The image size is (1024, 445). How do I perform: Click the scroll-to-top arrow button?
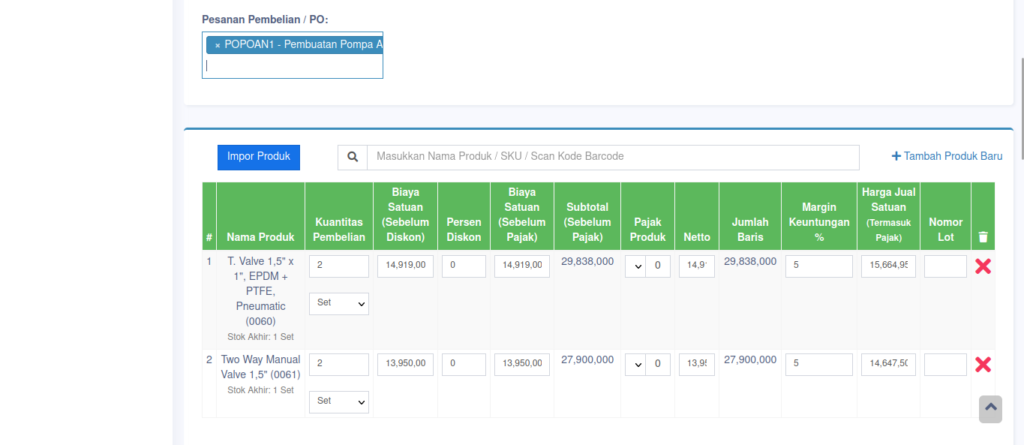[x=990, y=407]
